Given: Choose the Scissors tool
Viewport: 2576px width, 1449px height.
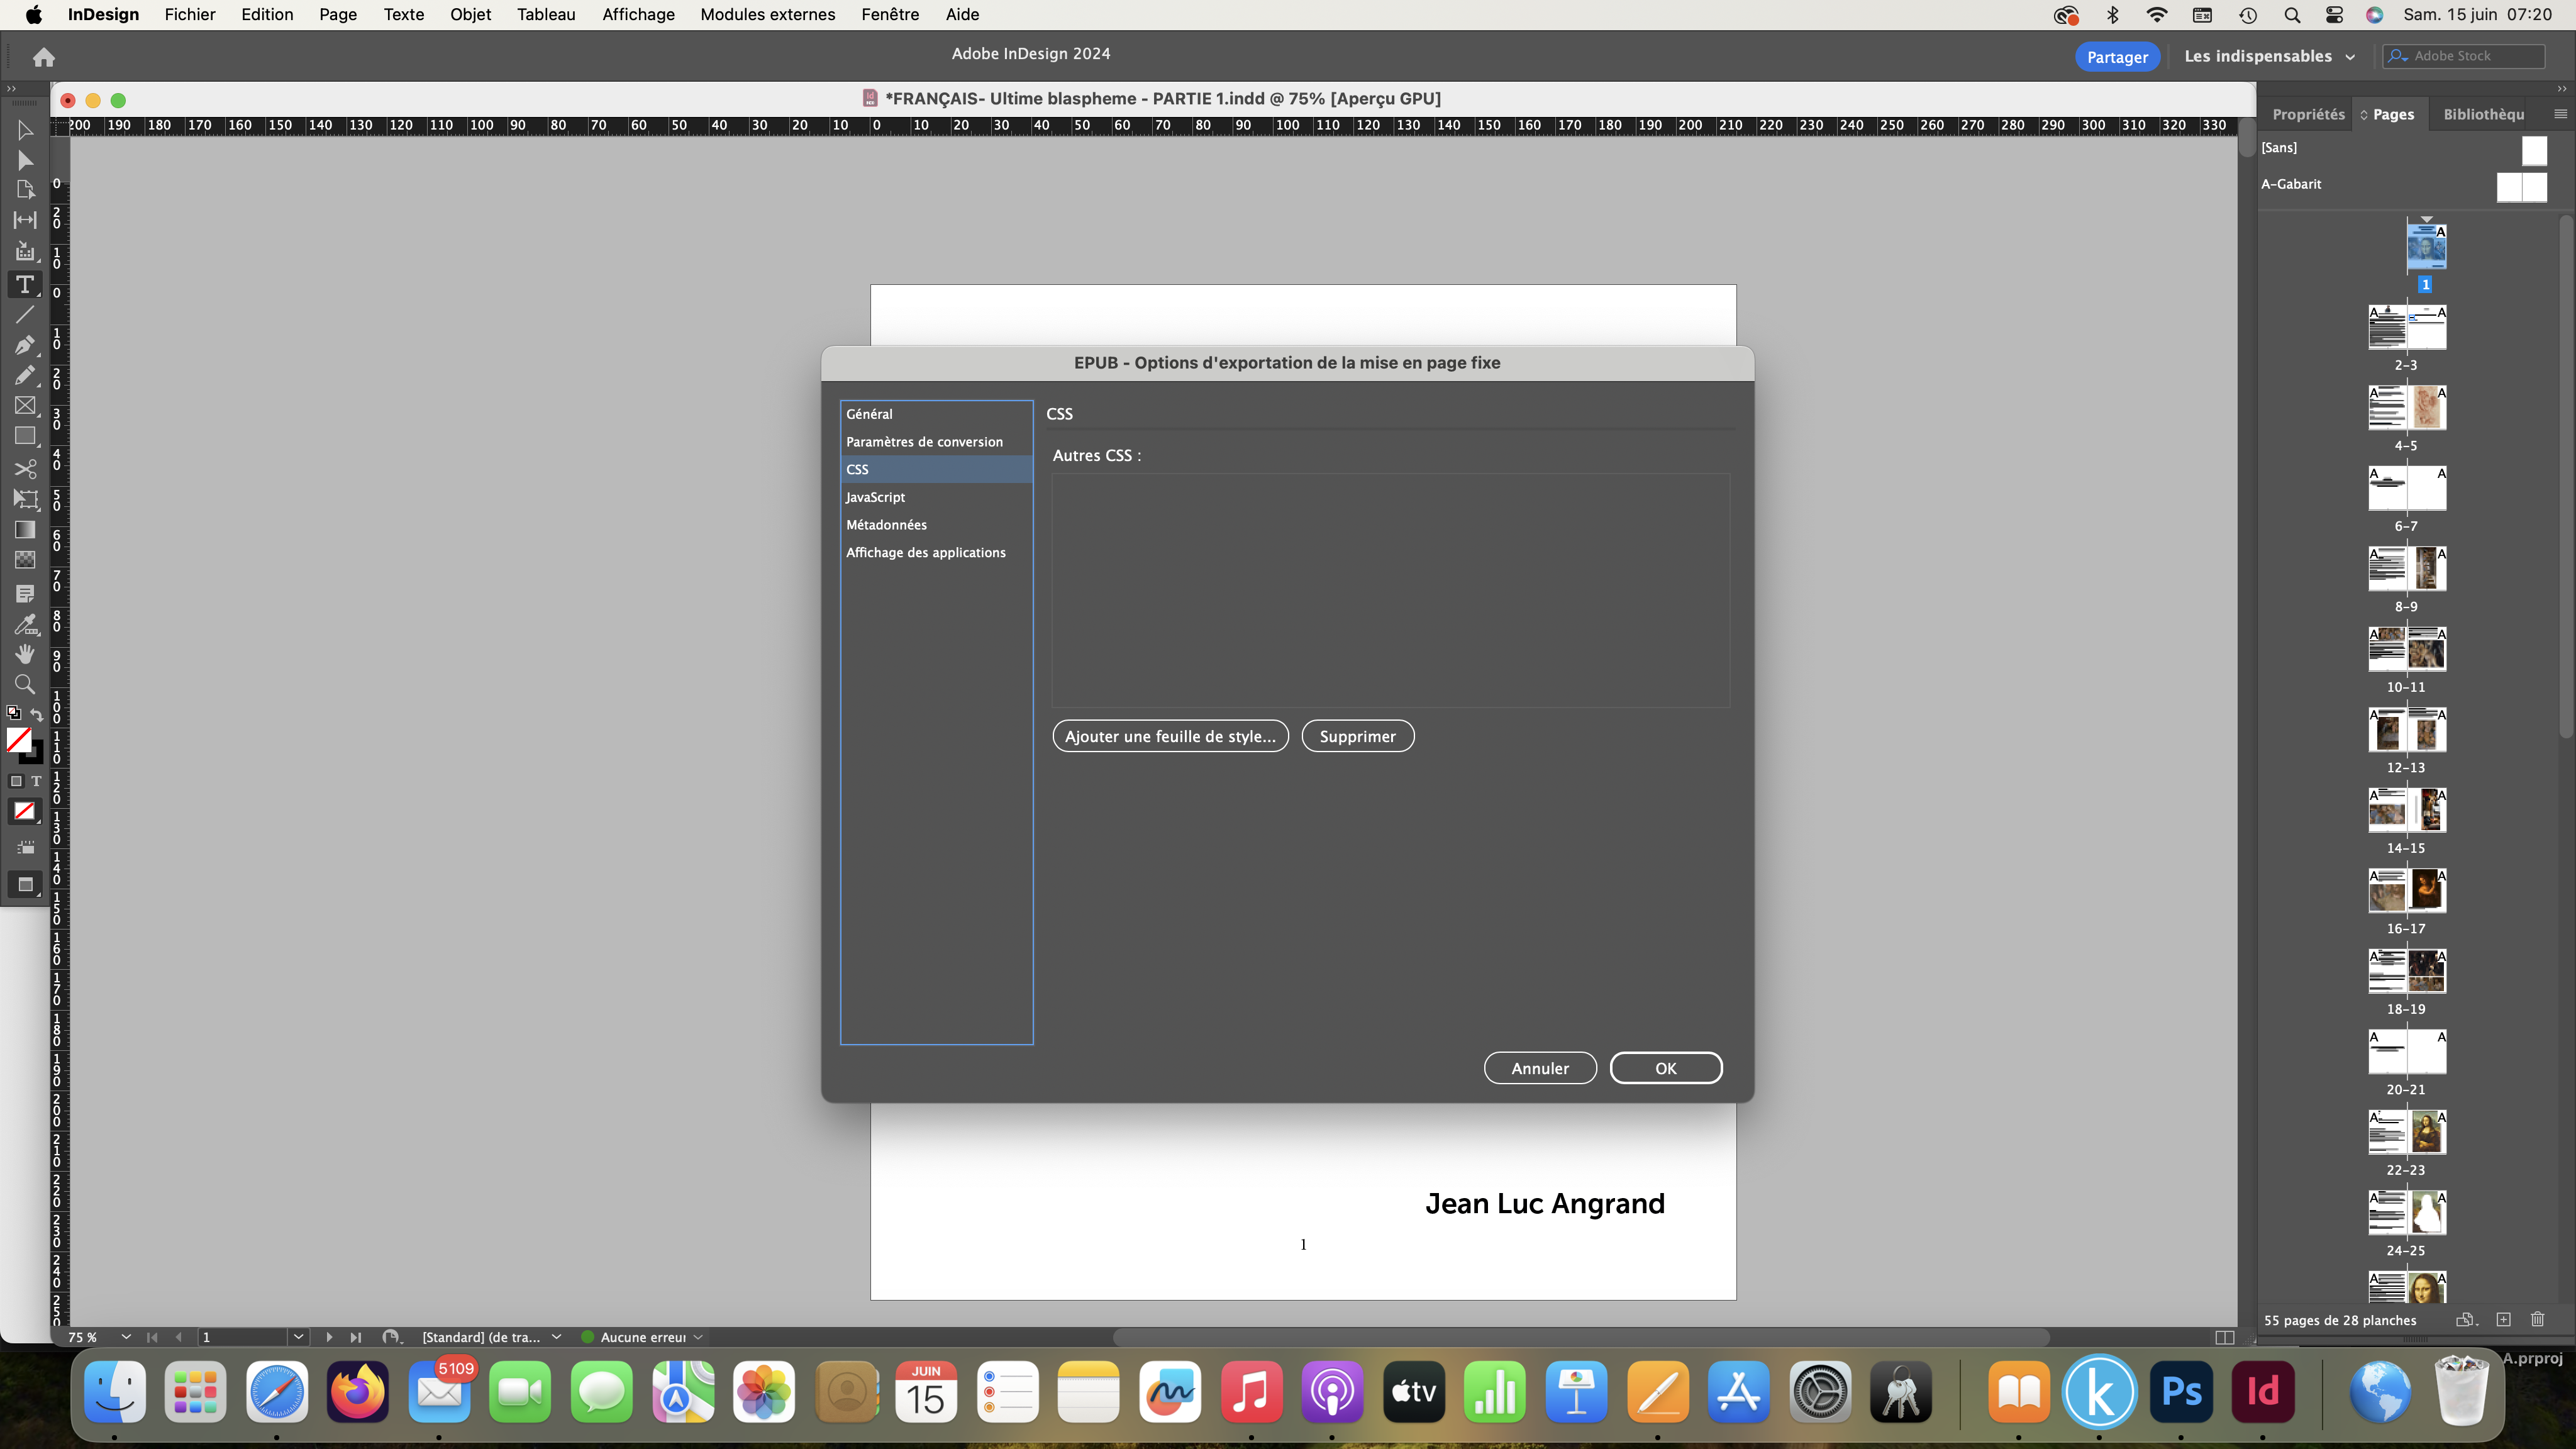Looking at the screenshot, I should (24, 470).
